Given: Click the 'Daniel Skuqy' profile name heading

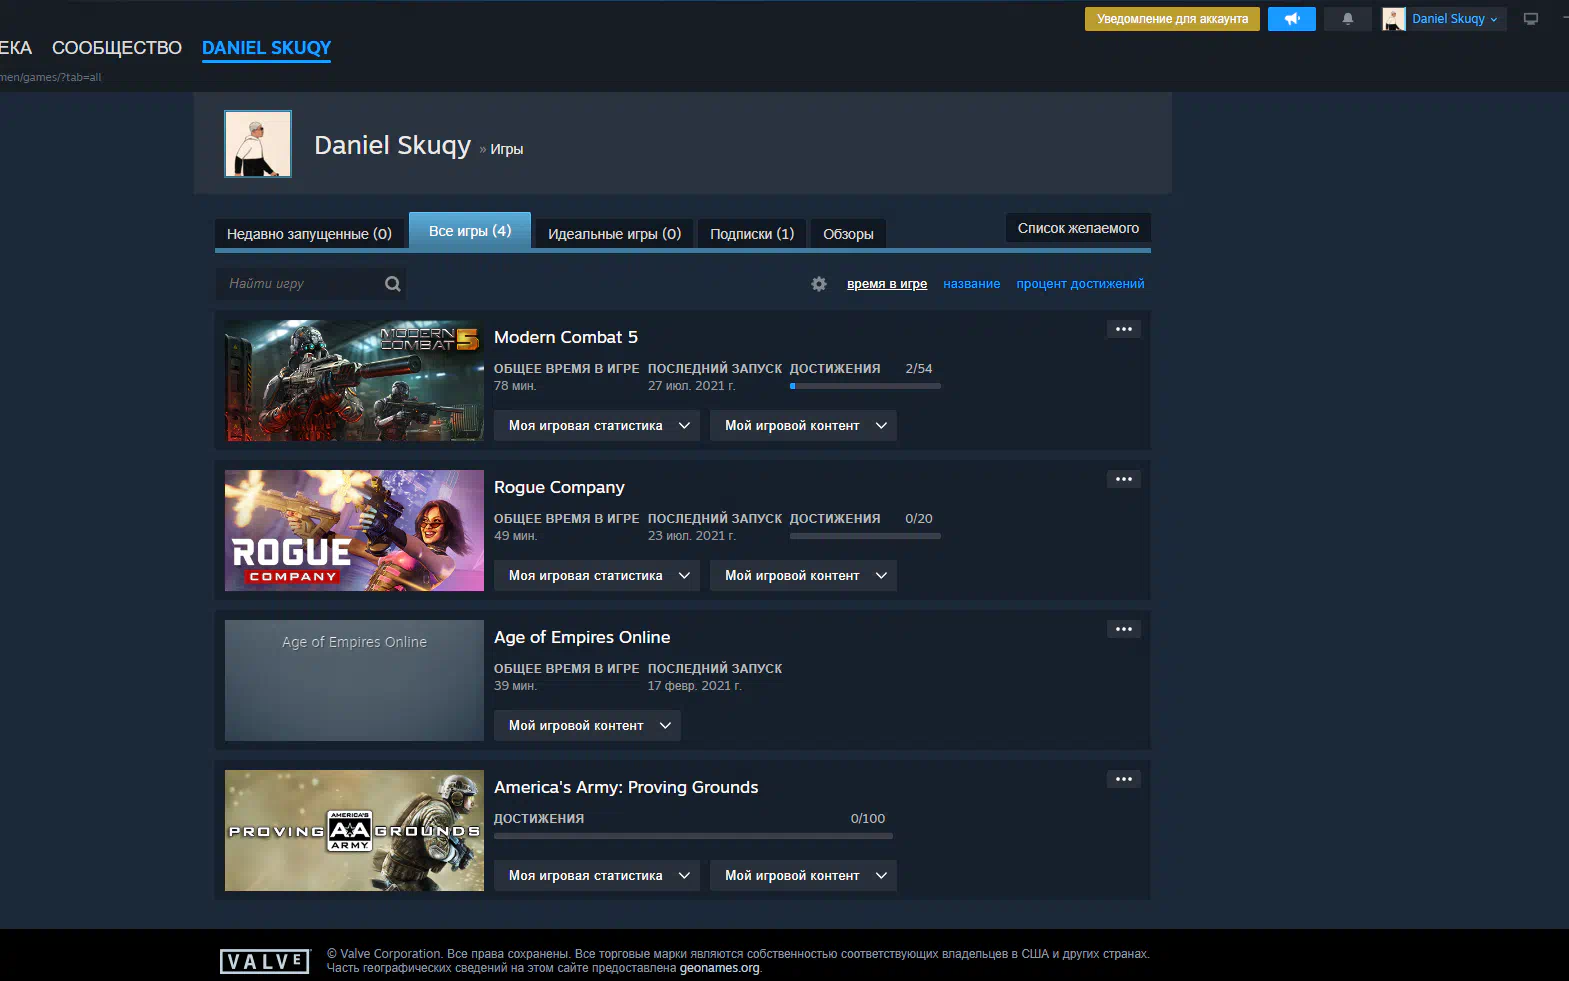Looking at the screenshot, I should click(392, 145).
